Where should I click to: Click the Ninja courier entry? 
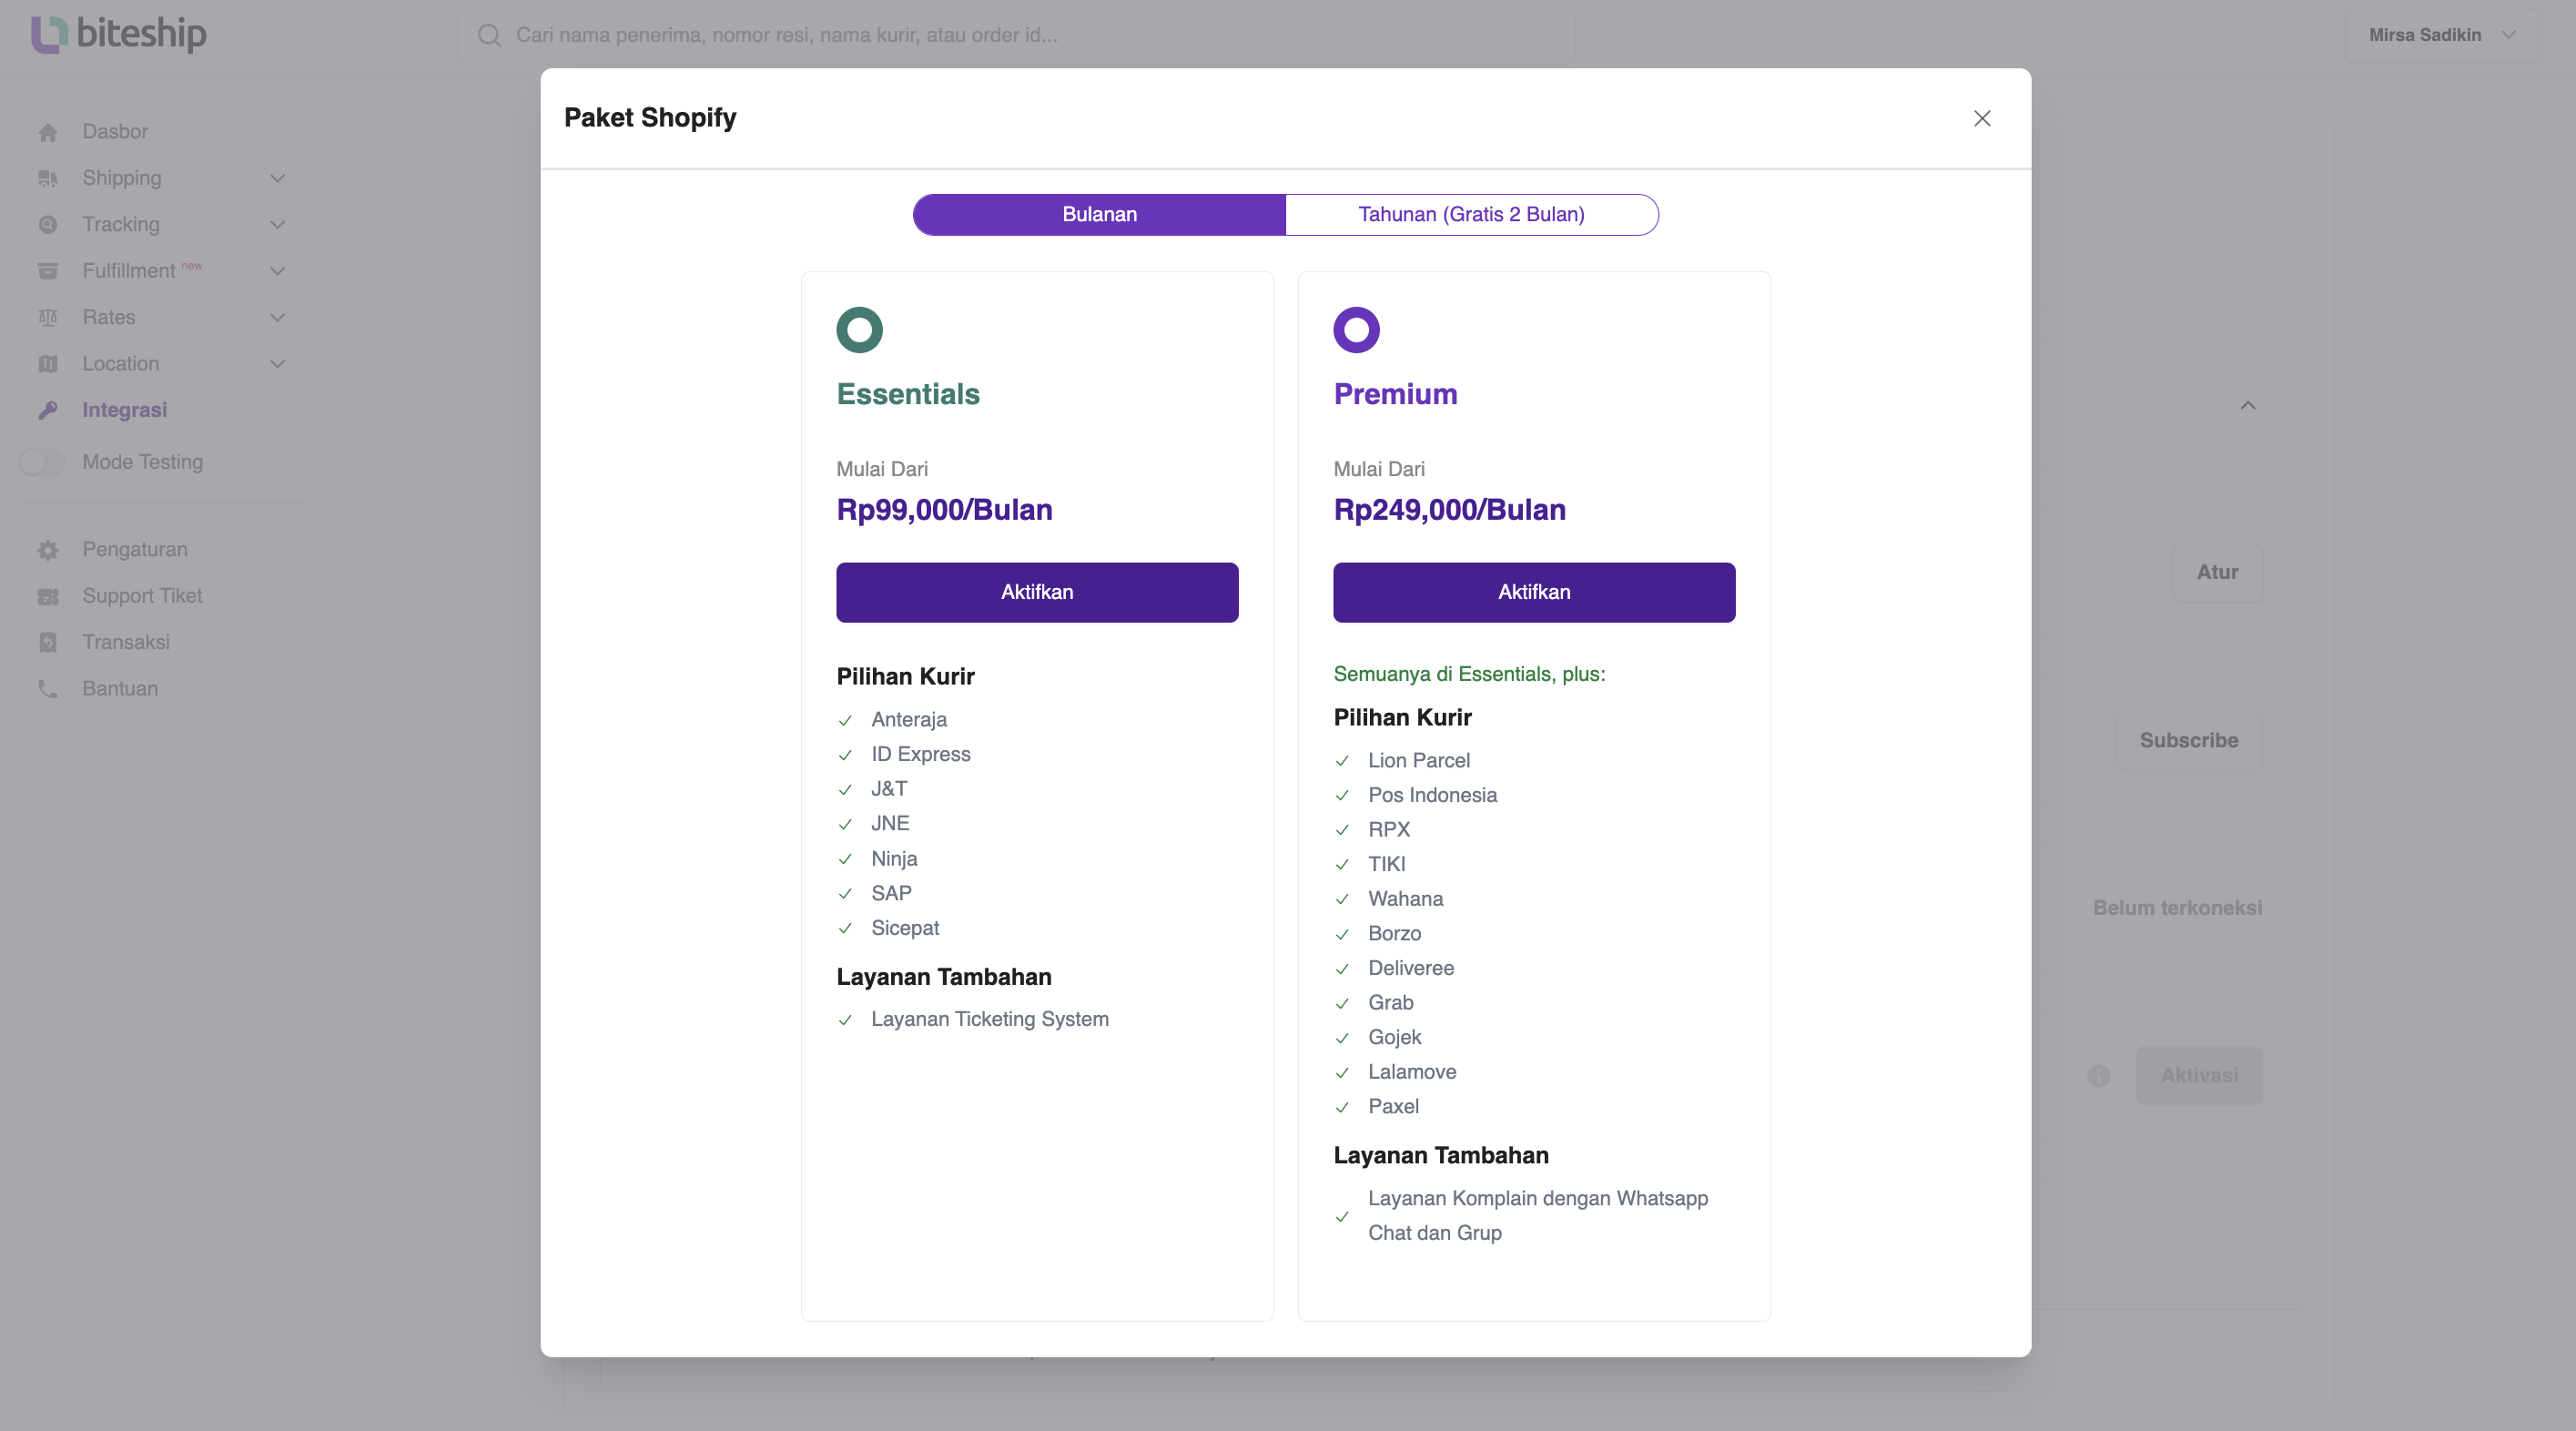pyautogui.click(x=894, y=858)
